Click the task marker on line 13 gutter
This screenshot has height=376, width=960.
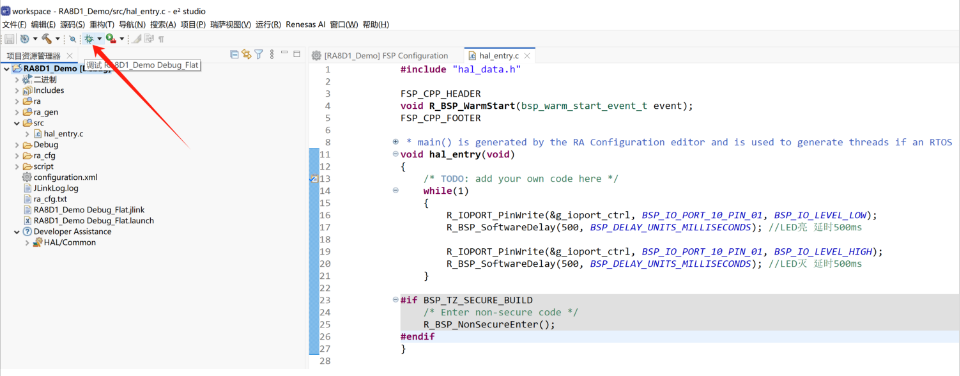coord(314,179)
